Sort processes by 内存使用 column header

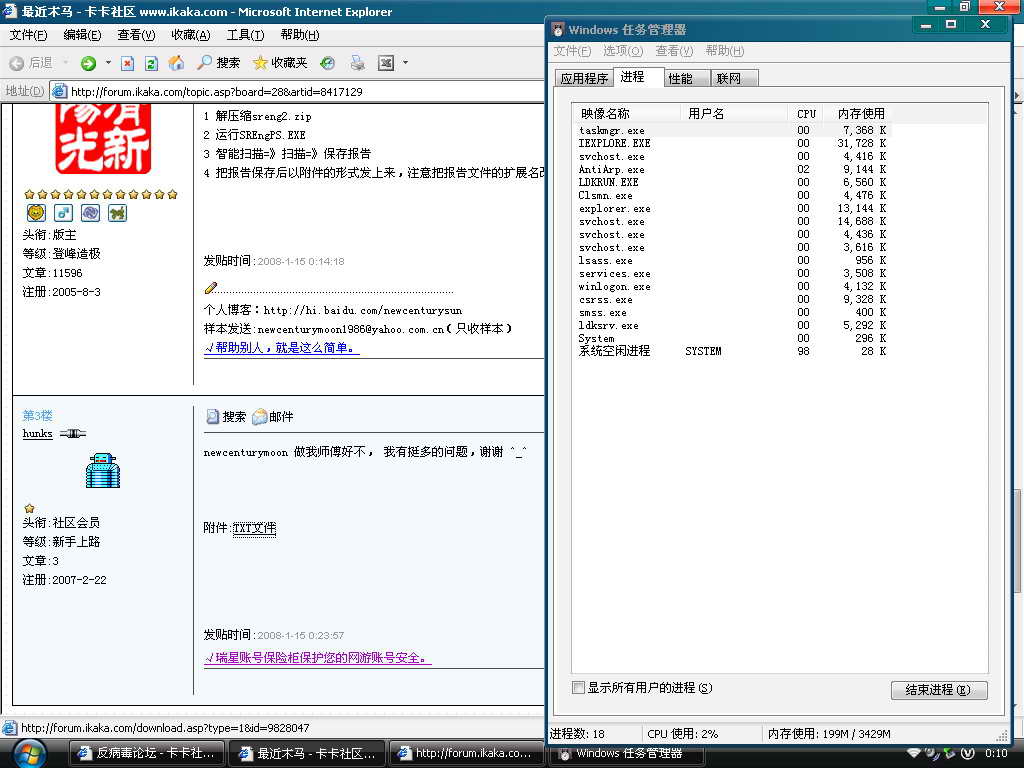click(857, 114)
